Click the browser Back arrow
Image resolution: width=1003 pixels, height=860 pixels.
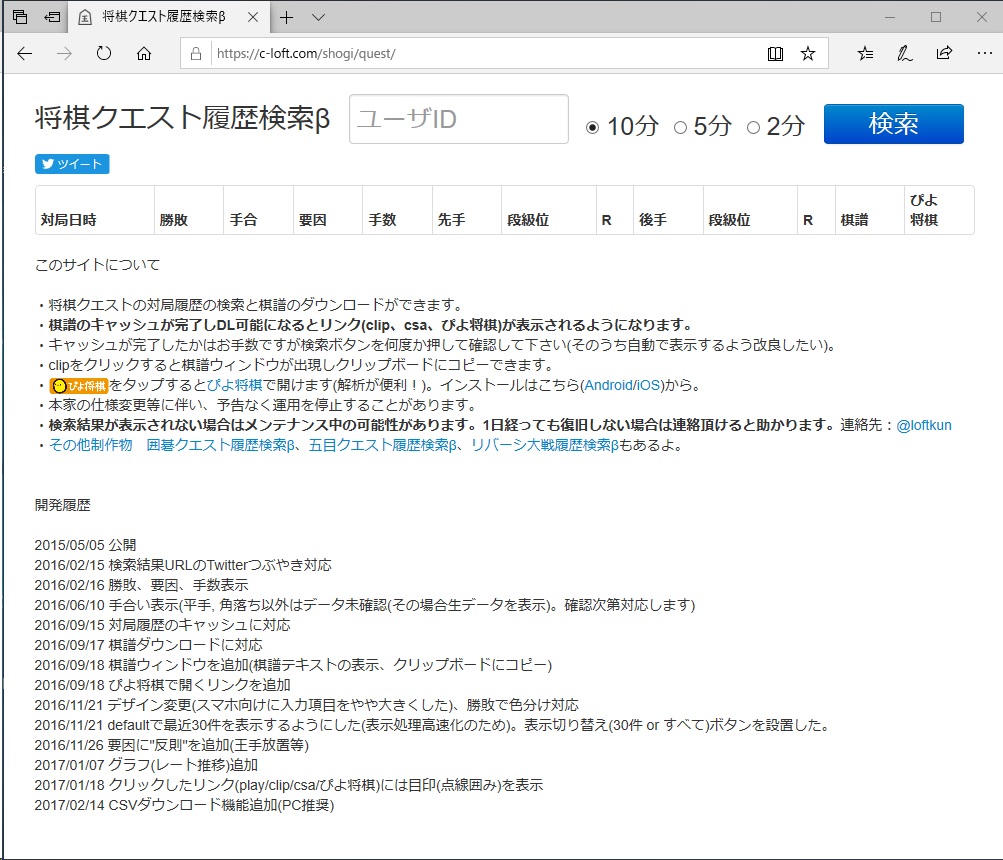(x=24, y=54)
